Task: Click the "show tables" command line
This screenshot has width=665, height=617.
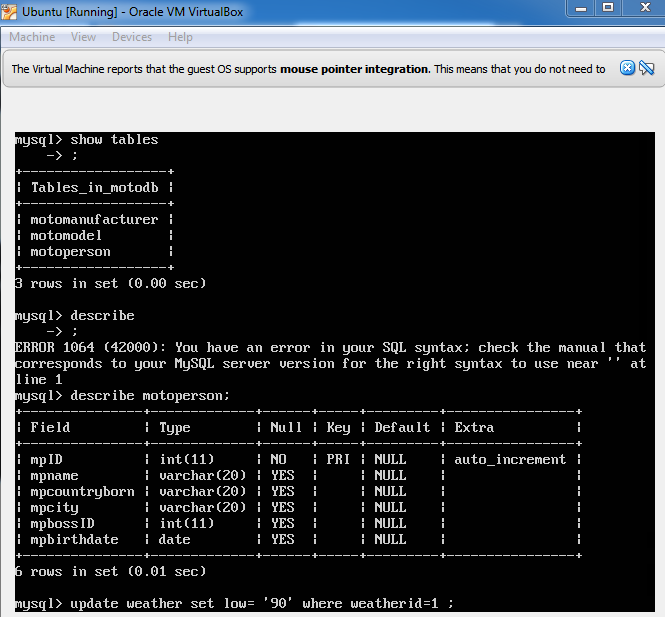Action: [x=114, y=140]
